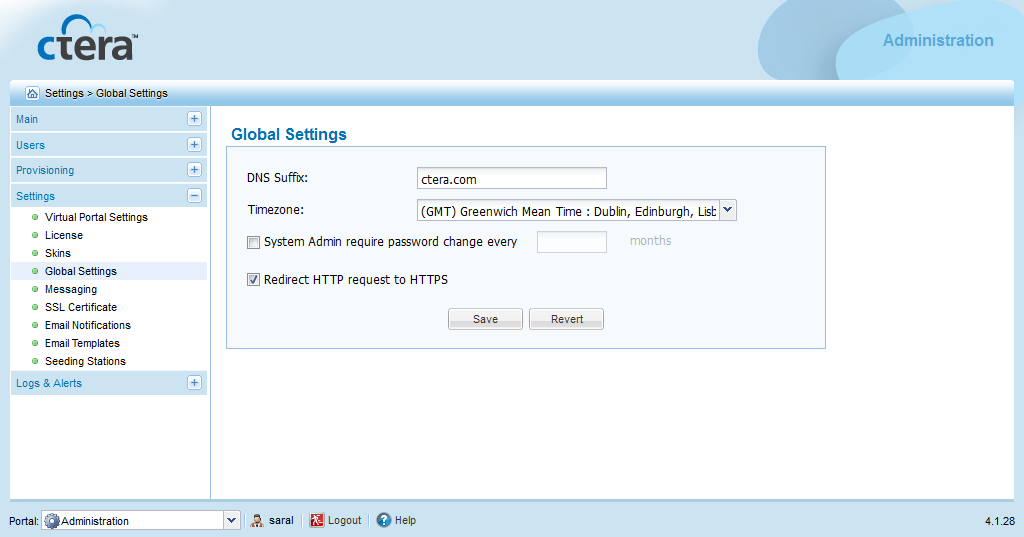This screenshot has width=1024, height=537.
Task: Click the Portal Administration combo box
Action: (x=140, y=521)
